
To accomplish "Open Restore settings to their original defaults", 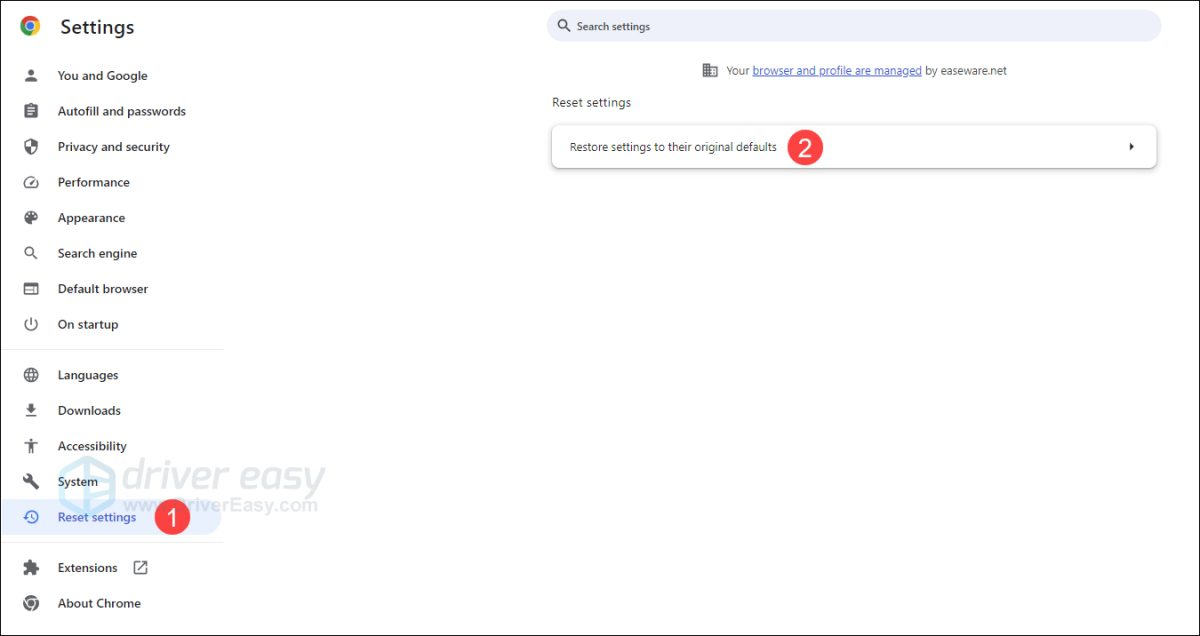I will coord(673,147).
